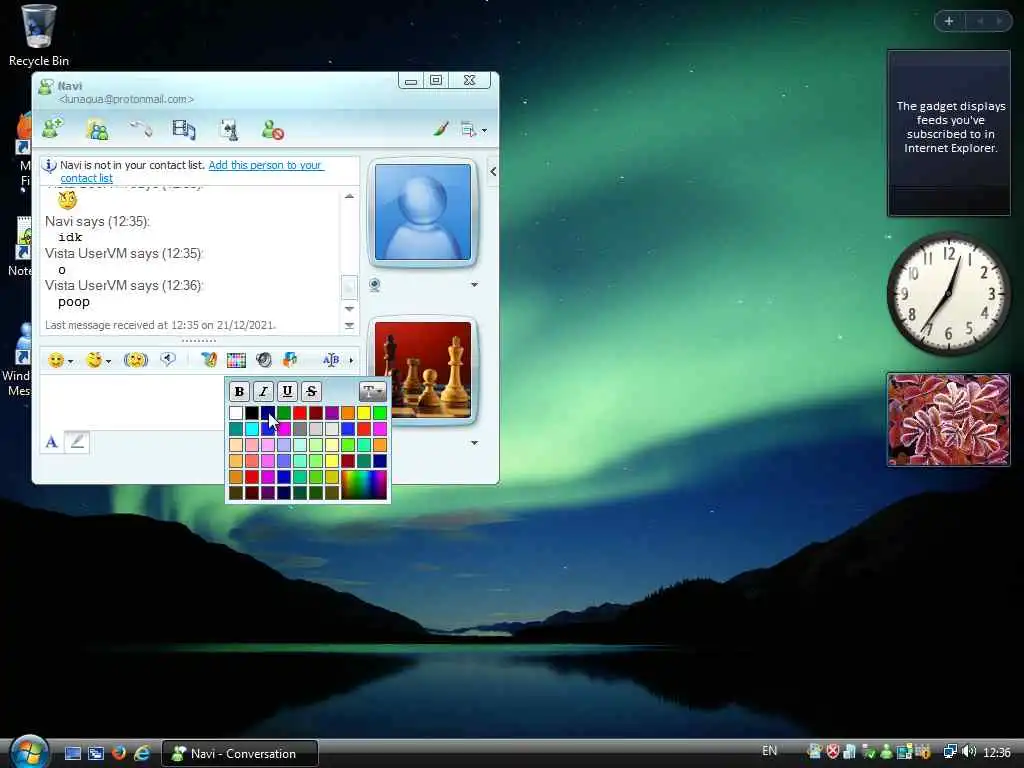The image size is (1024, 768).
Task: Click the AB text tool icon
Action: pos(331,360)
